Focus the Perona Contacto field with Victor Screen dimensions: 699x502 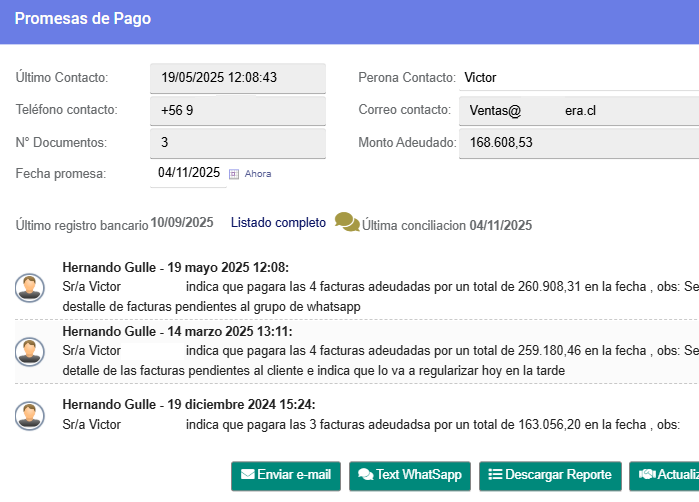pyautogui.click(x=579, y=78)
